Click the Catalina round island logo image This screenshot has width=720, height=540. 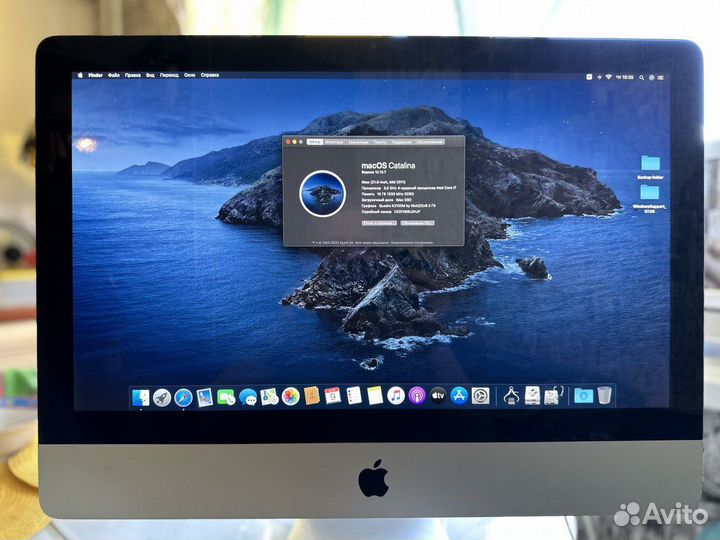click(322, 193)
